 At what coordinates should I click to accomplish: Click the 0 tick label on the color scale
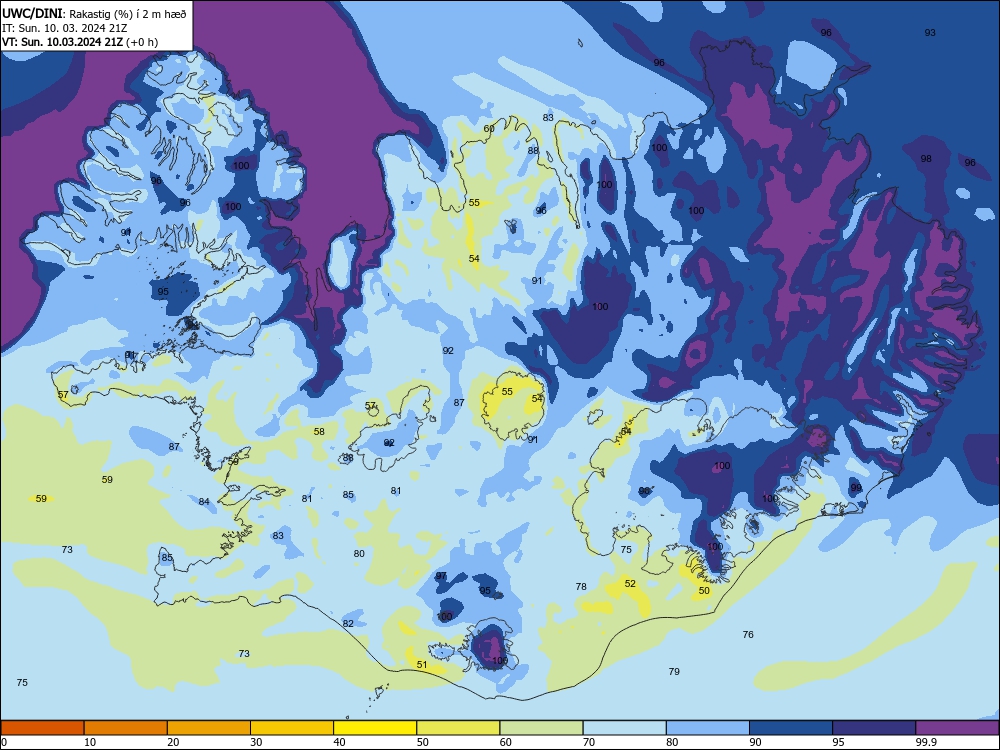pyautogui.click(x=4, y=742)
